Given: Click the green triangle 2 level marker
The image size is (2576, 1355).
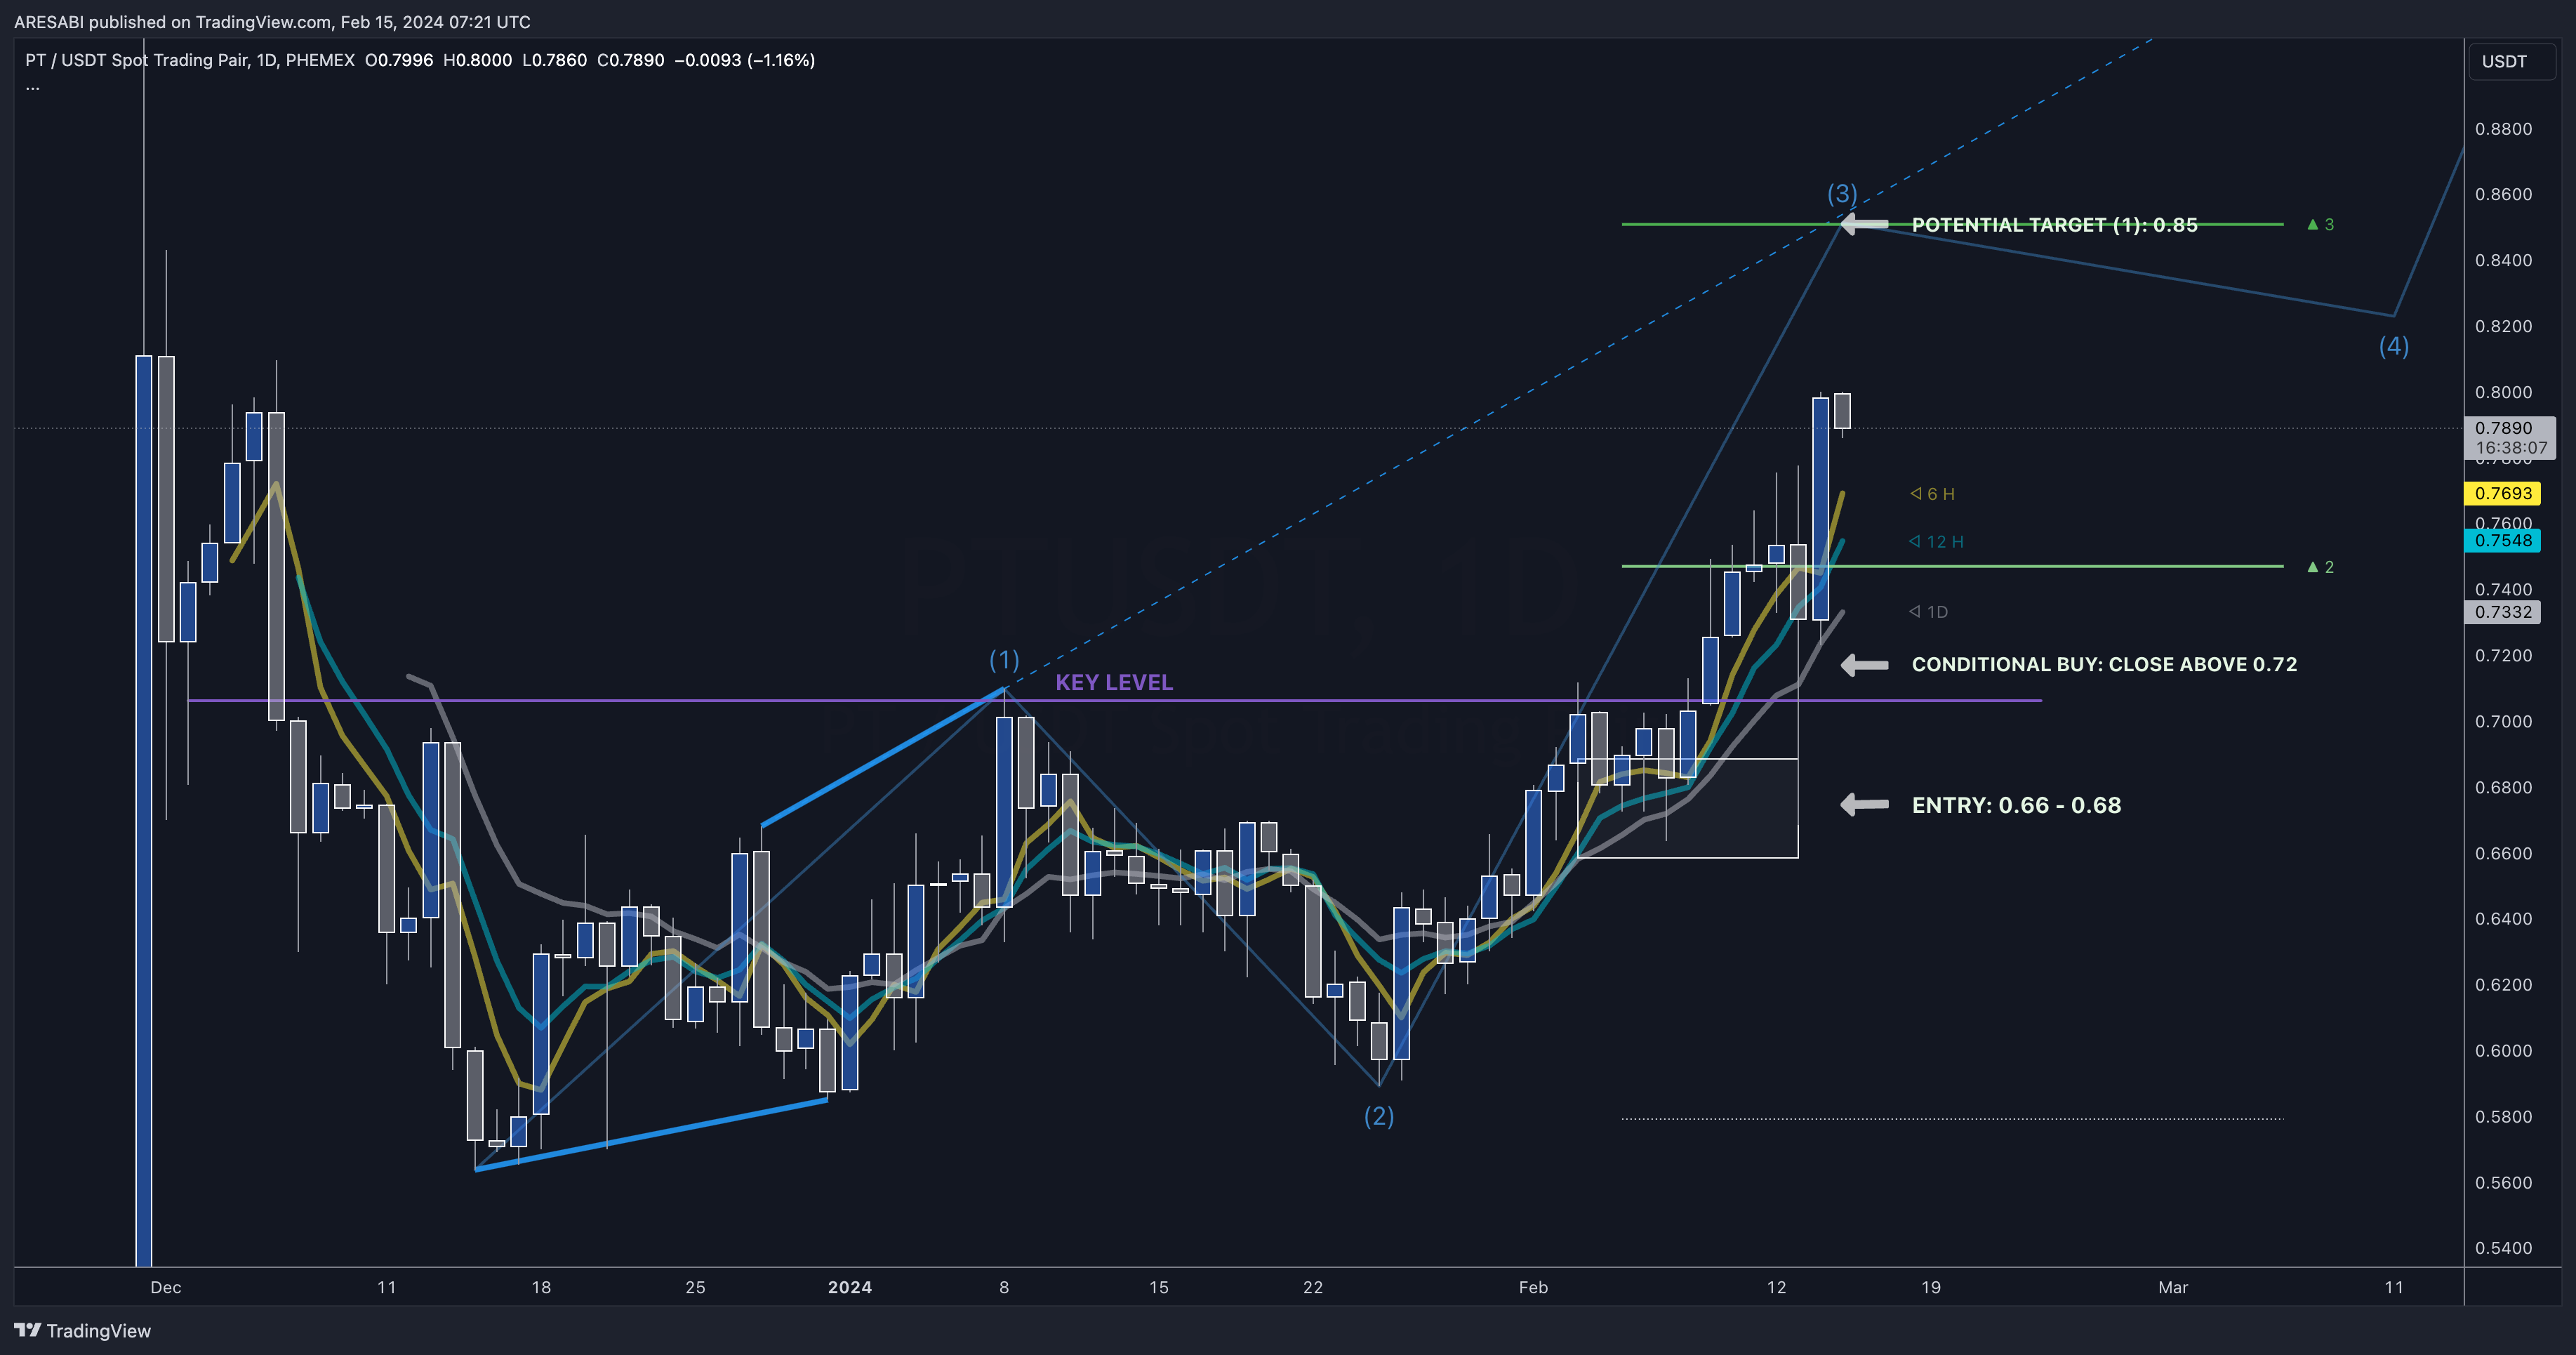Looking at the screenshot, I should click(x=2320, y=567).
